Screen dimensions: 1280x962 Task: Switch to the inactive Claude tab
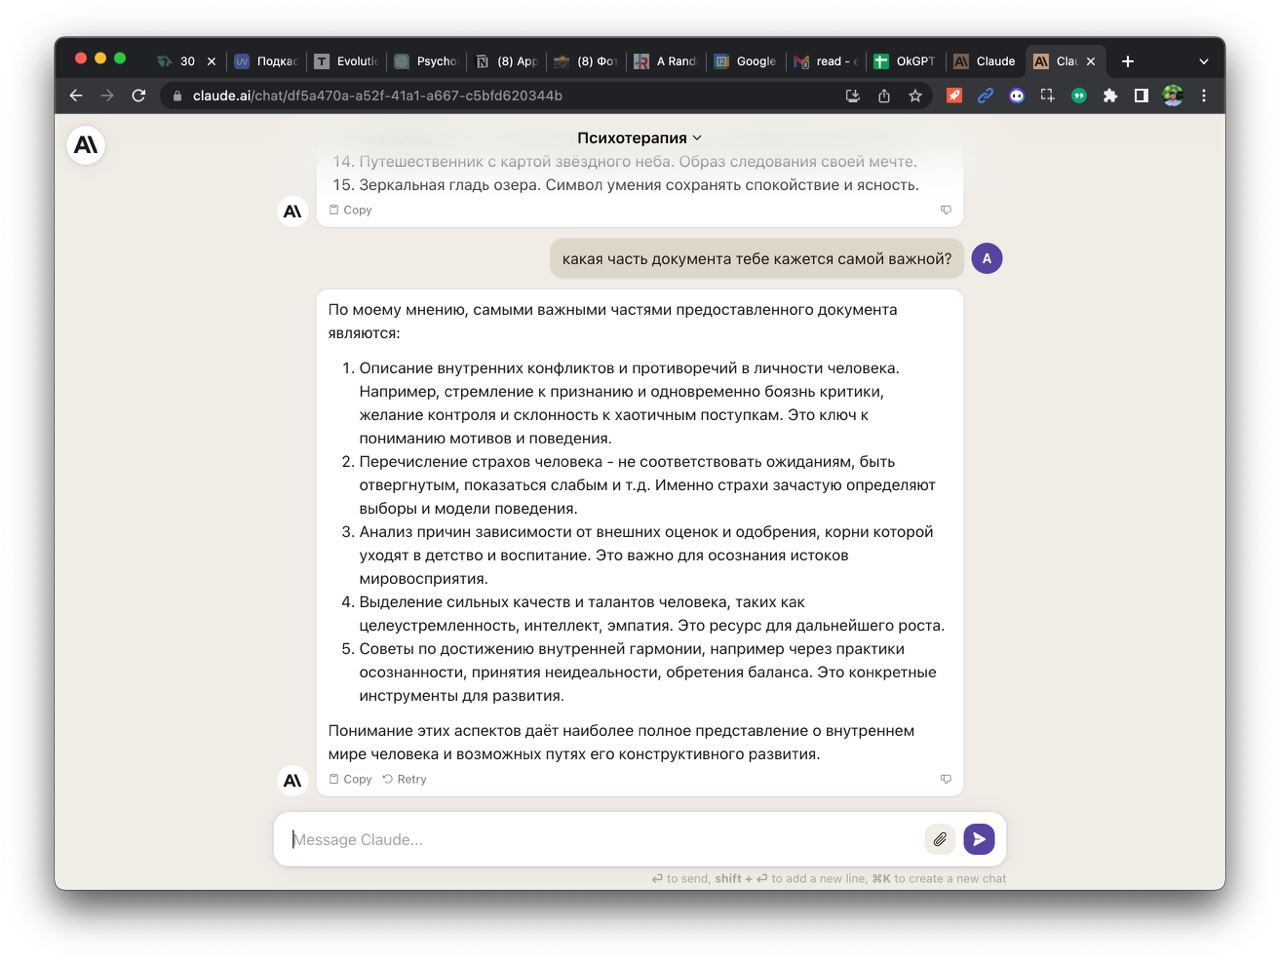pos(986,61)
